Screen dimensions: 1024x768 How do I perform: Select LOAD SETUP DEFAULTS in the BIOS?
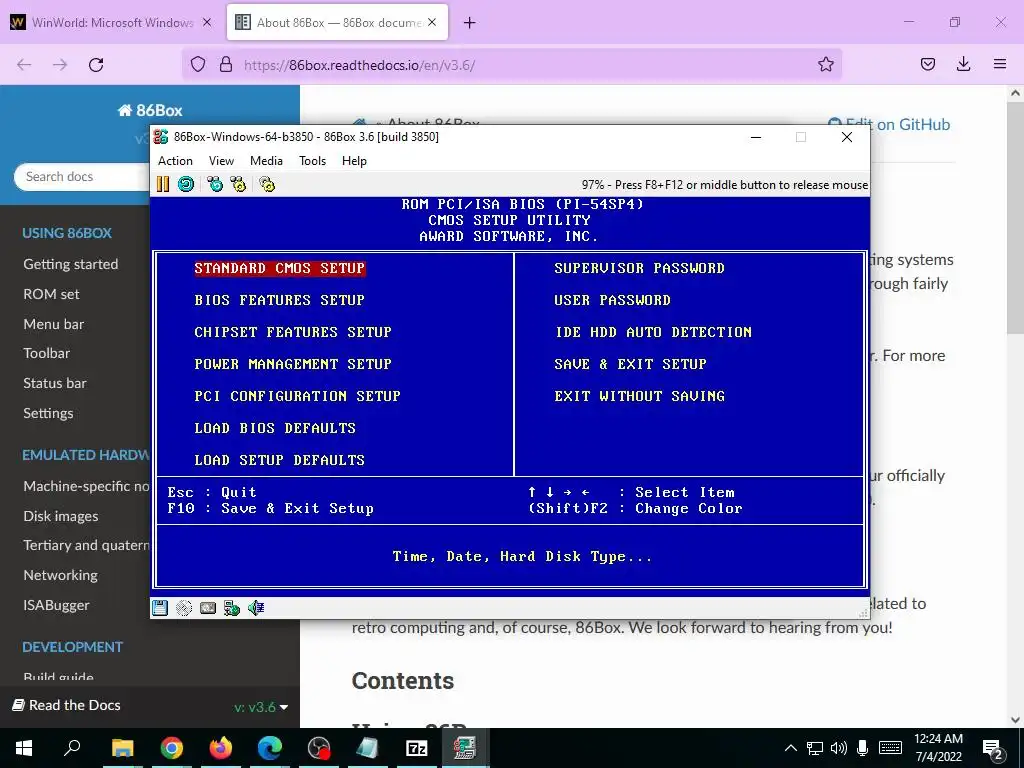pos(280,460)
